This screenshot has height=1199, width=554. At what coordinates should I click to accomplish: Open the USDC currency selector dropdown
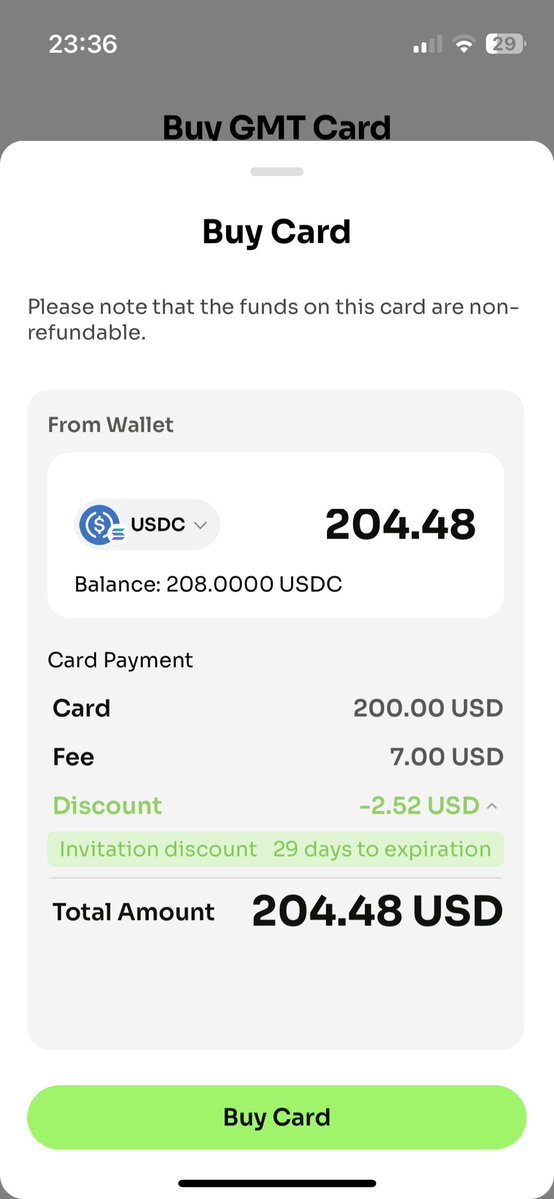coord(147,525)
